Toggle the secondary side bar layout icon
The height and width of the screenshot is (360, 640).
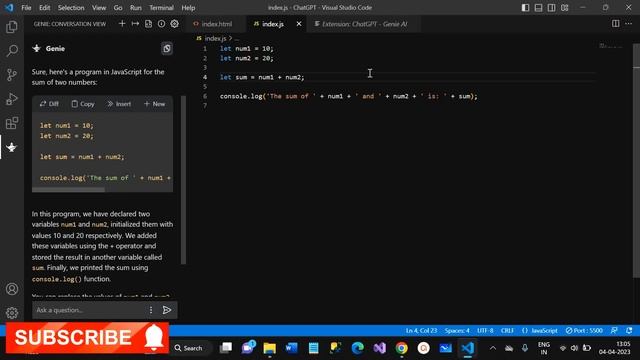(x=551, y=8)
